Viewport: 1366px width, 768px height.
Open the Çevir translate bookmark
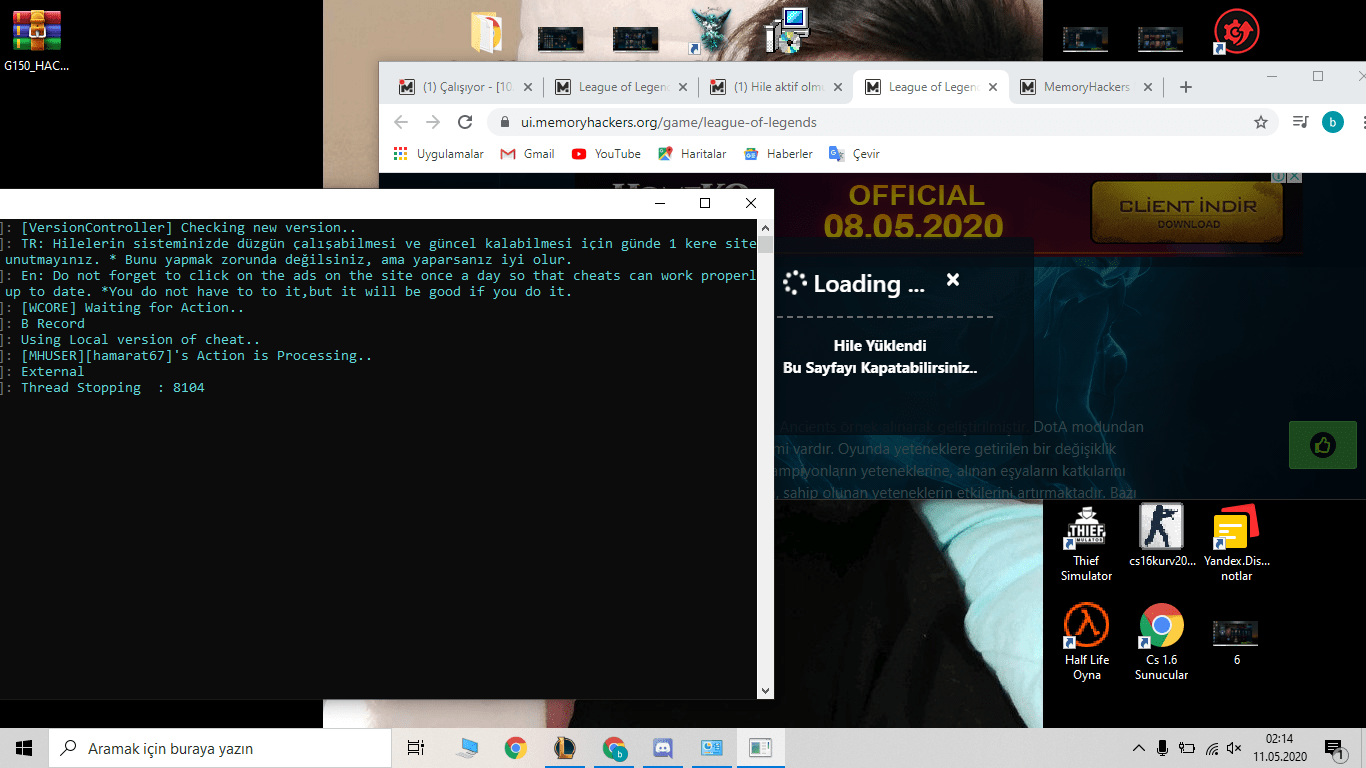click(854, 154)
